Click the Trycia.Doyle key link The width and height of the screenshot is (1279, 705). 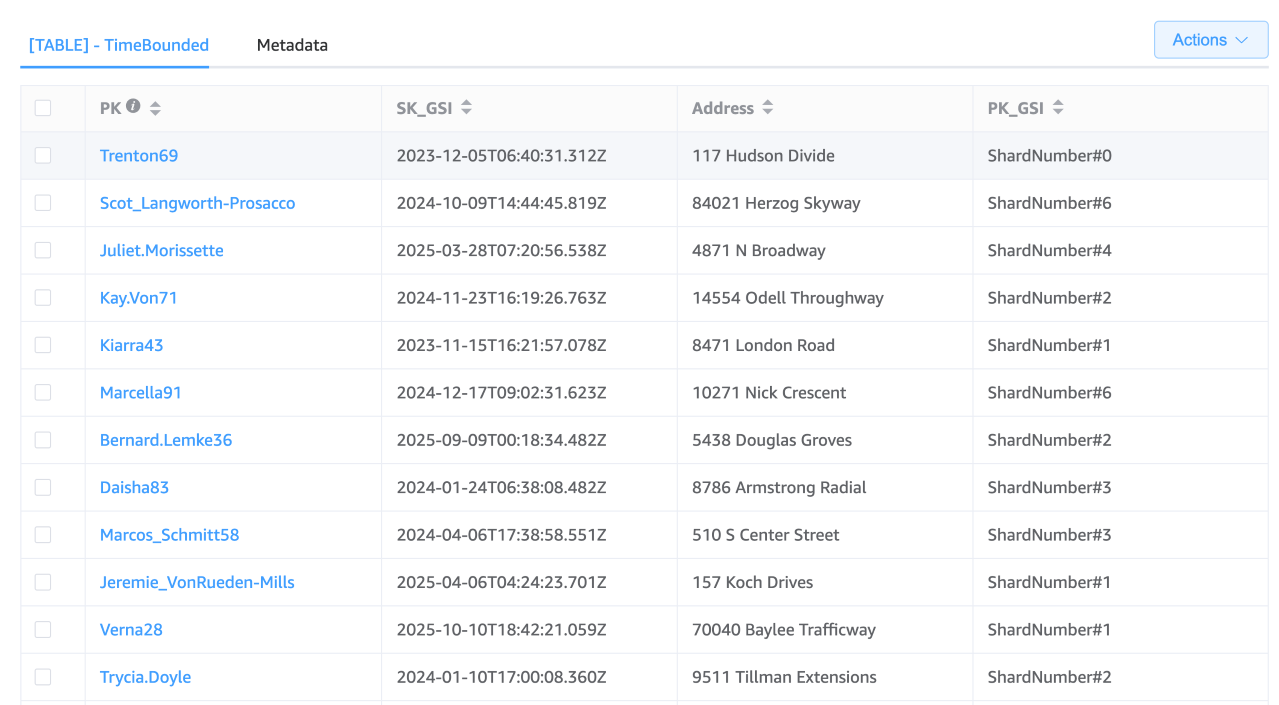pos(145,677)
